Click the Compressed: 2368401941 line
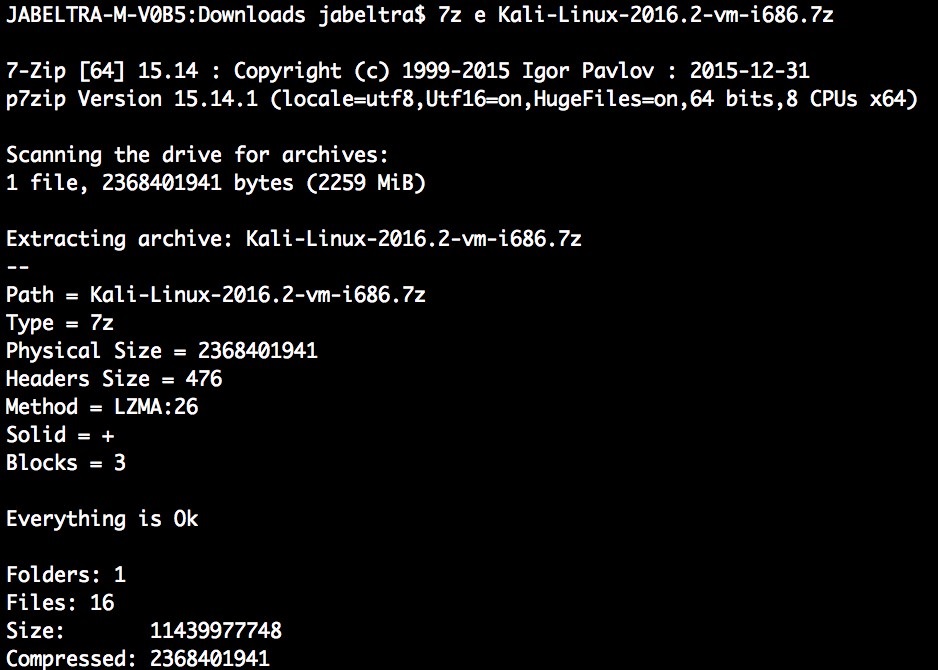This screenshot has width=938, height=670. (138, 659)
